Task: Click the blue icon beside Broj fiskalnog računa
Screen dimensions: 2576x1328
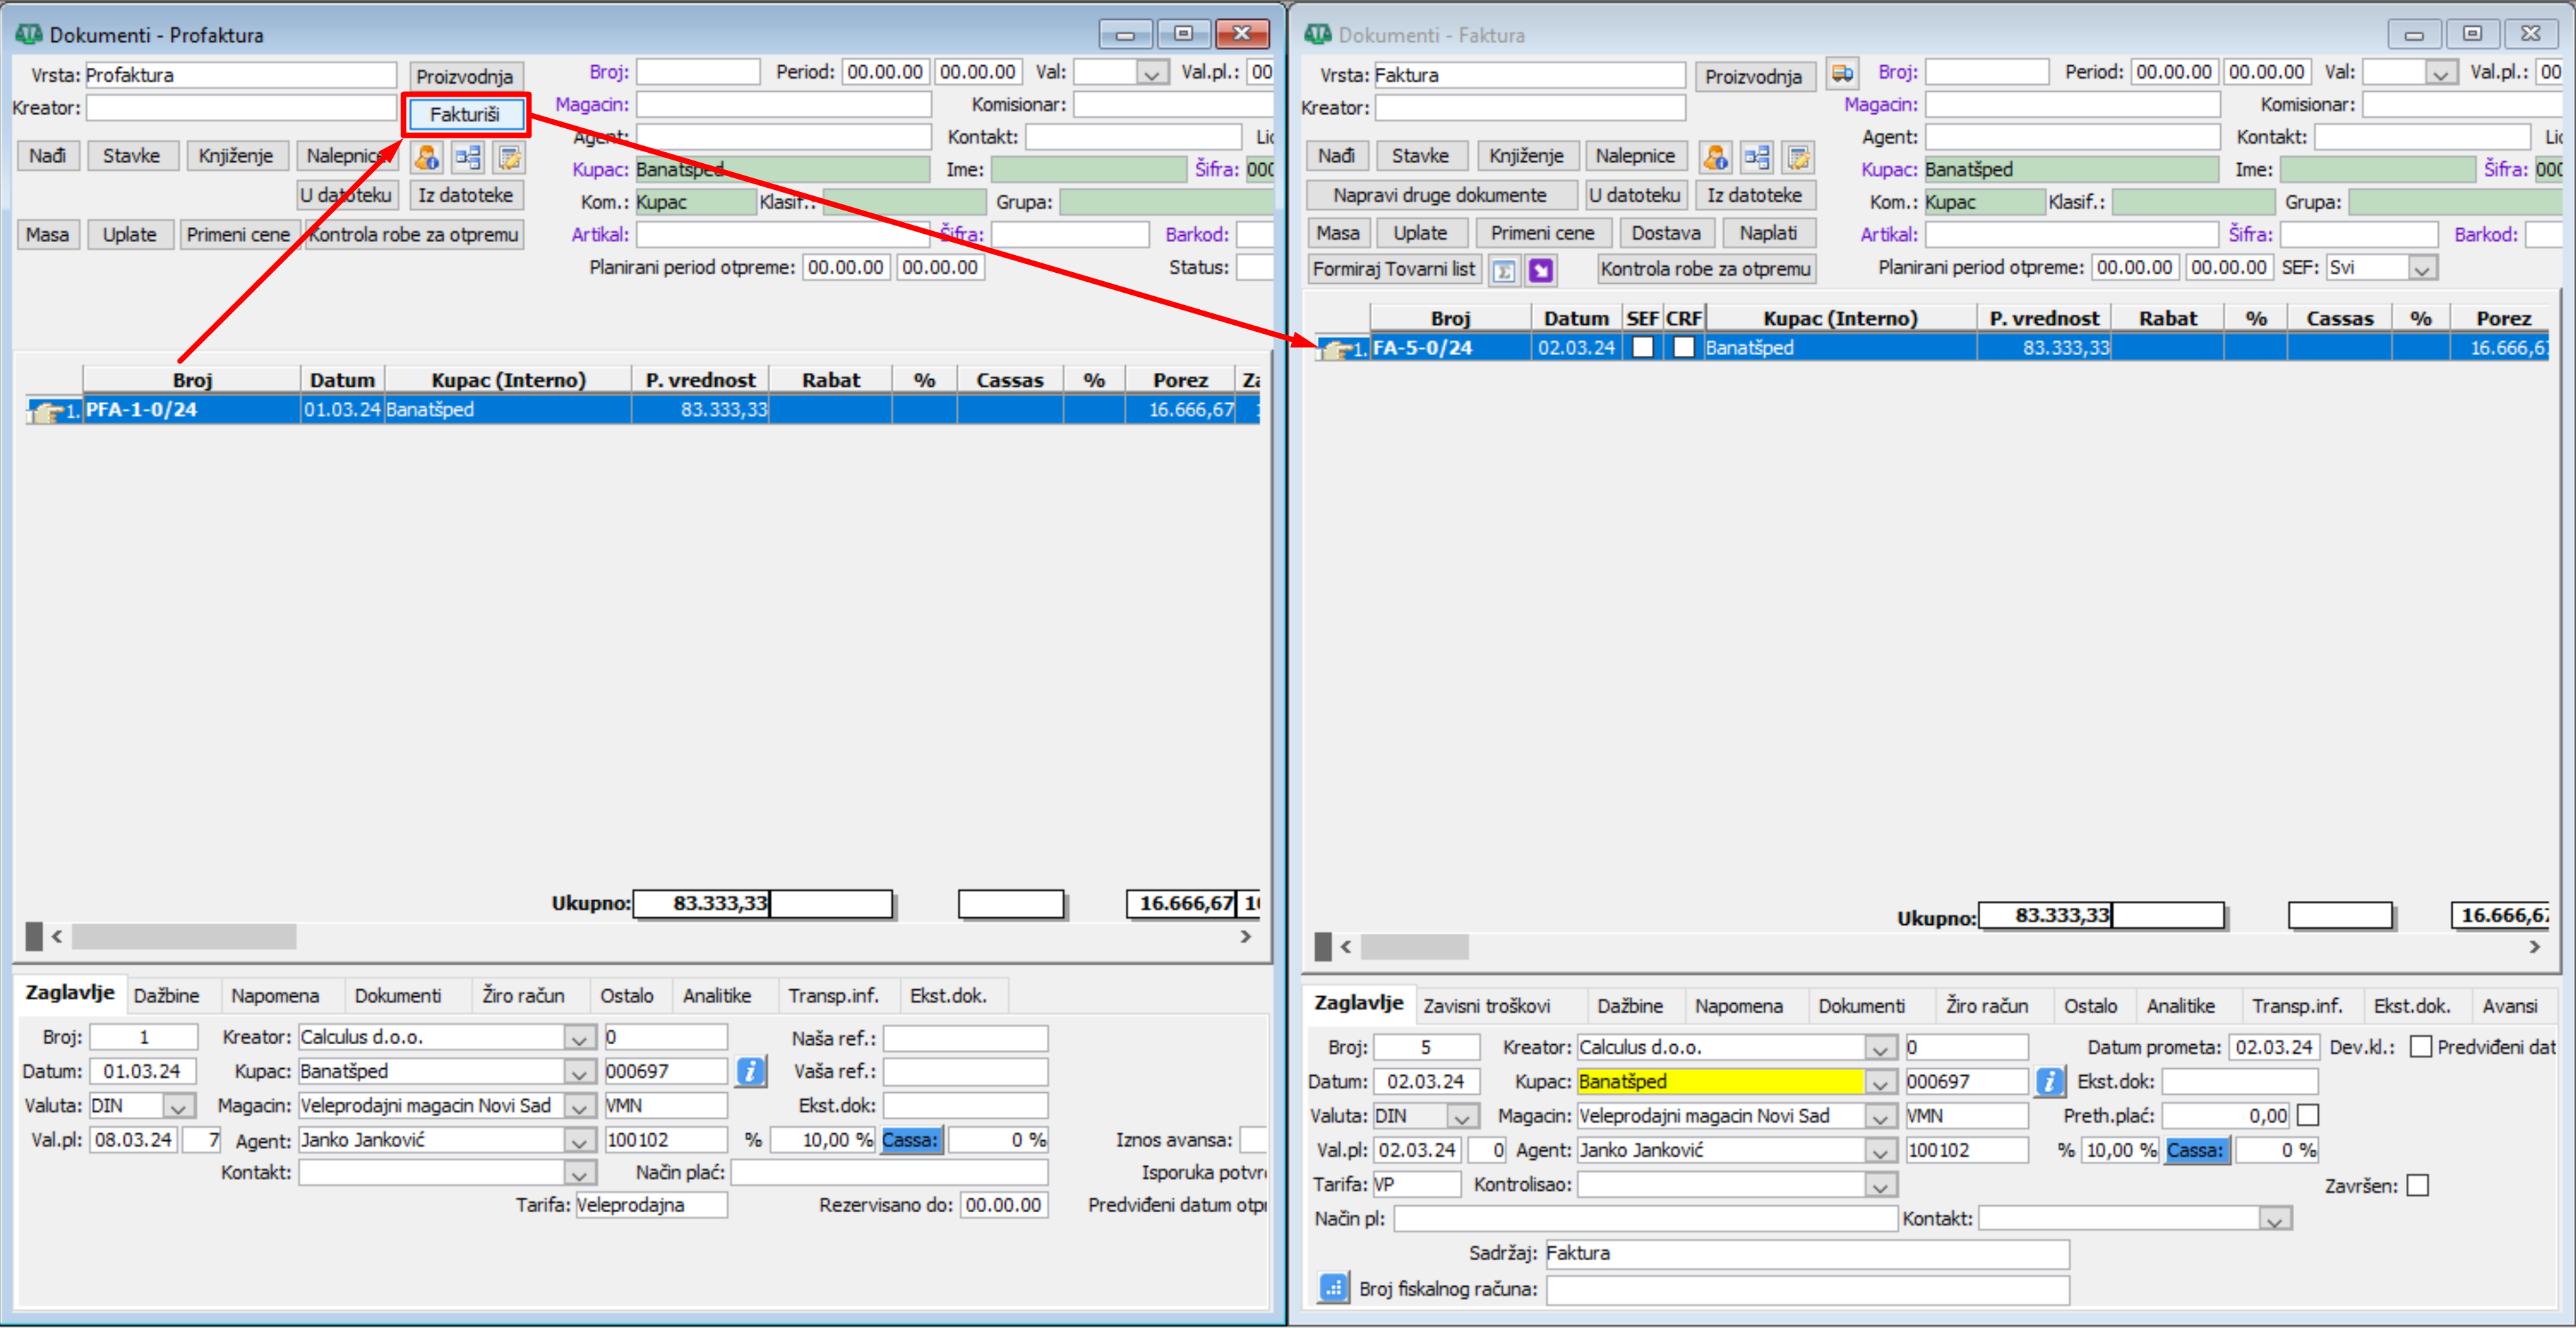Action: pos(1333,1288)
